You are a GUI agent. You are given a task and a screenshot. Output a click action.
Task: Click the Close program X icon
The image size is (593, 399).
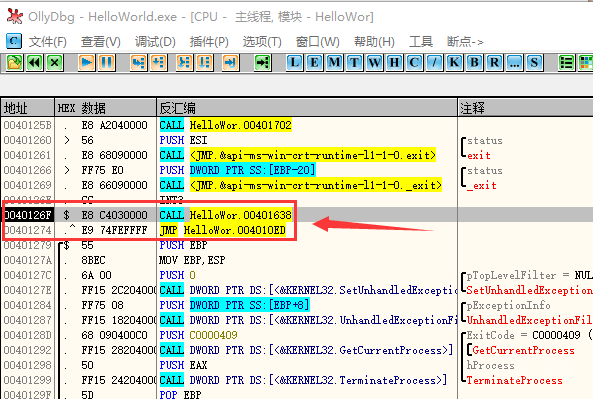coord(54,62)
